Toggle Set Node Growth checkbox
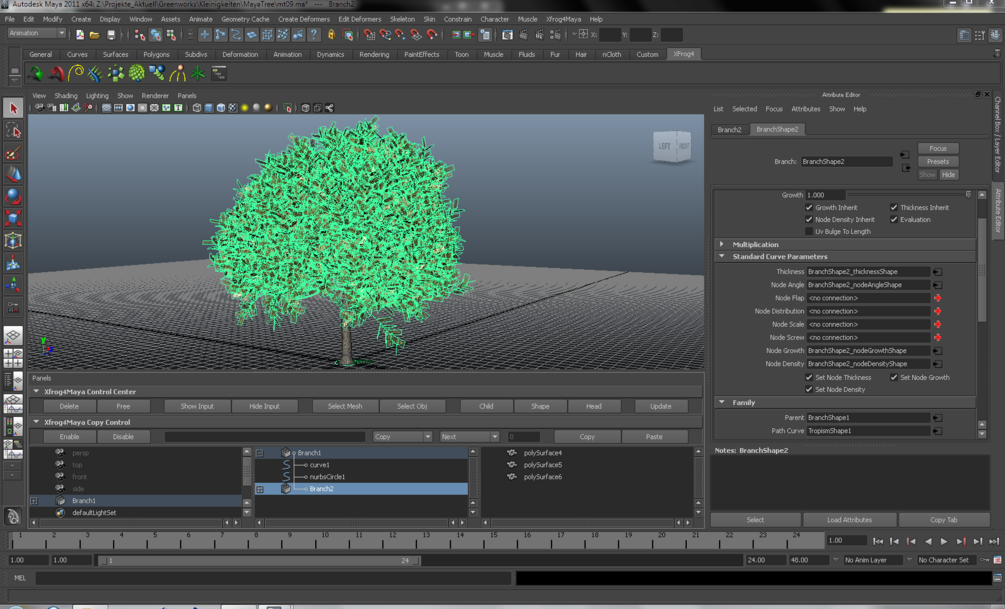This screenshot has height=609, width=1005. coord(893,378)
